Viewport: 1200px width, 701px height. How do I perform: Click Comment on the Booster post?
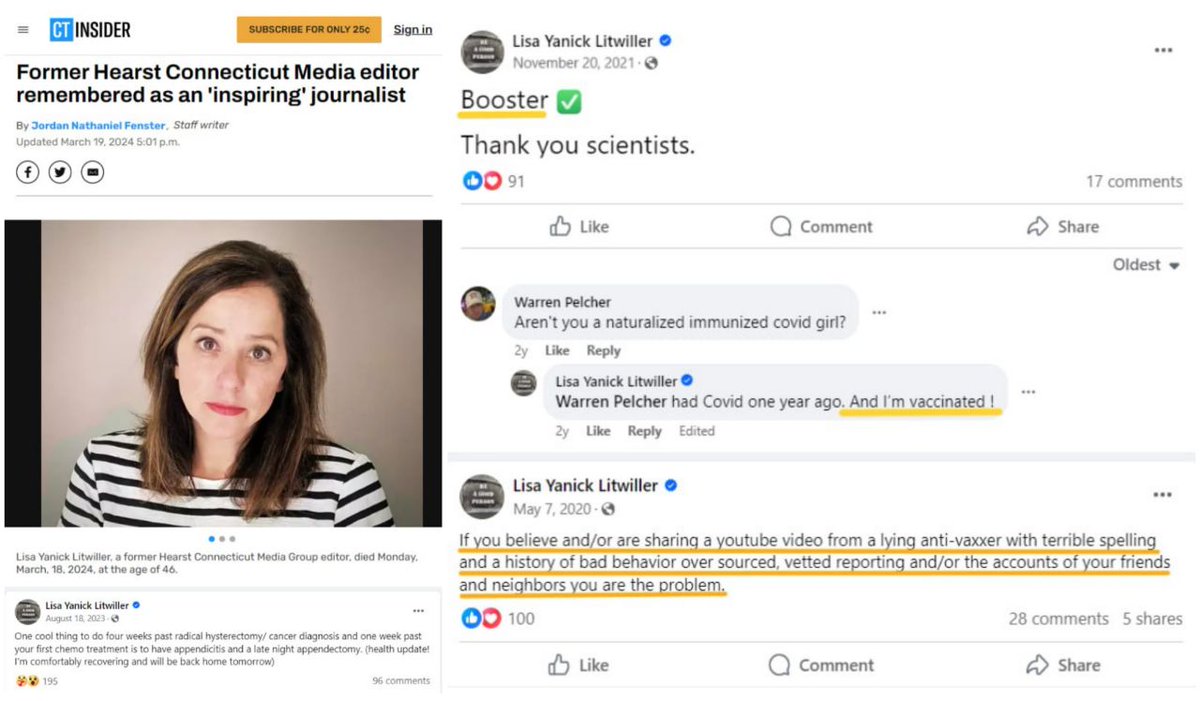(821, 227)
